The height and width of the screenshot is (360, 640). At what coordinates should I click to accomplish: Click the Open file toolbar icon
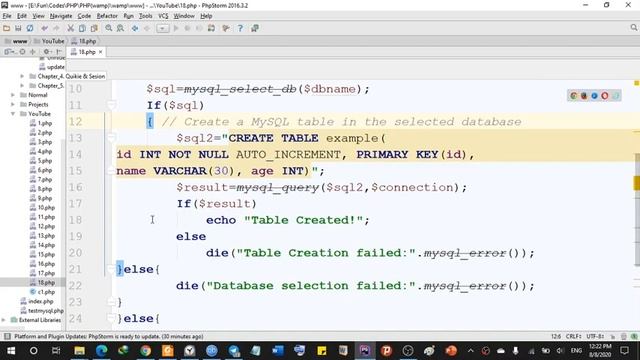point(7,28)
